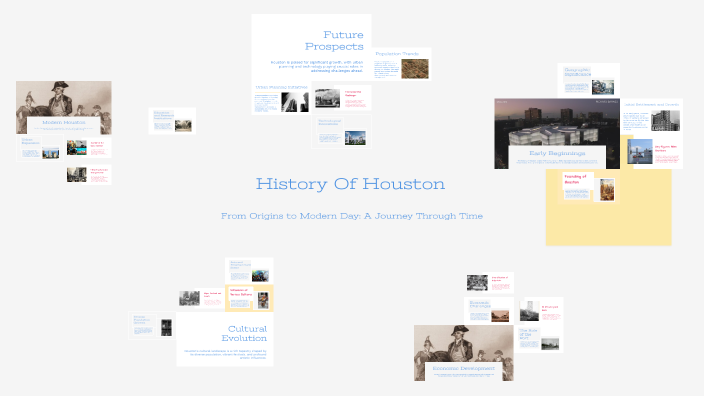Open the pink-titled slide with tower photo

(x=540, y=311)
